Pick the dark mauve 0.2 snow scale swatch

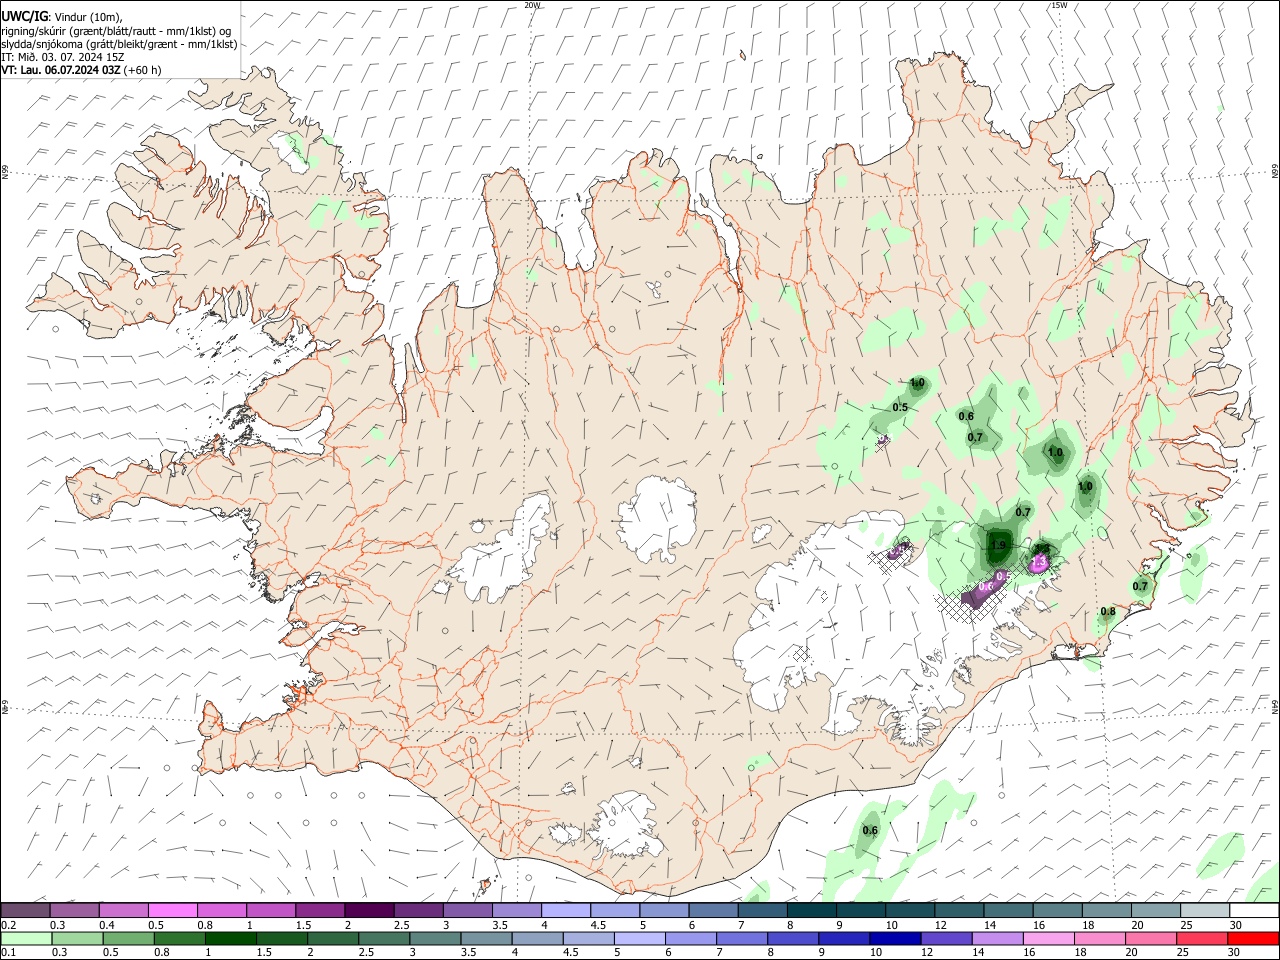click(26, 911)
